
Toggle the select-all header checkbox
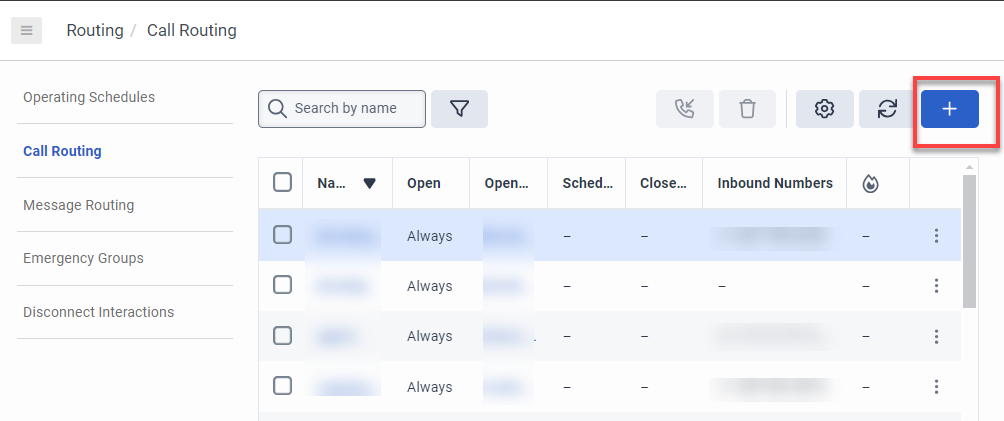coord(282,182)
